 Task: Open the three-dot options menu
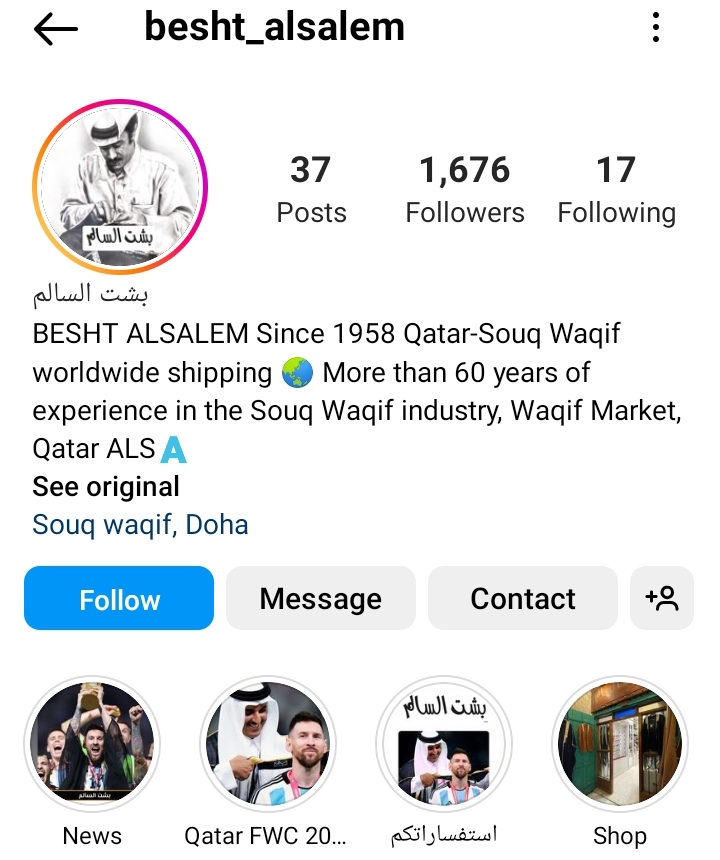[x=655, y=27]
